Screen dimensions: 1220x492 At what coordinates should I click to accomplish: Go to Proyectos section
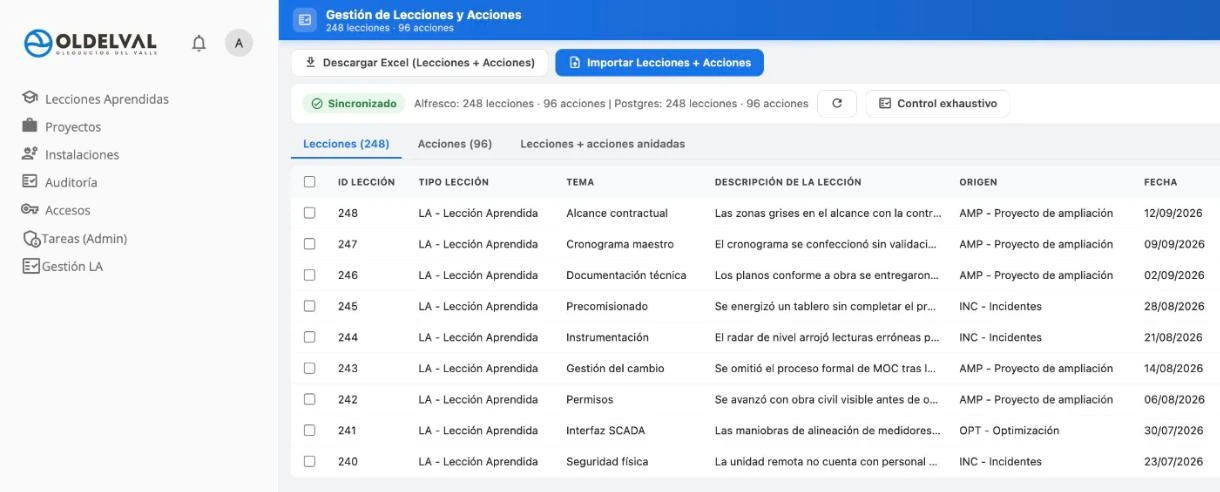(x=73, y=127)
